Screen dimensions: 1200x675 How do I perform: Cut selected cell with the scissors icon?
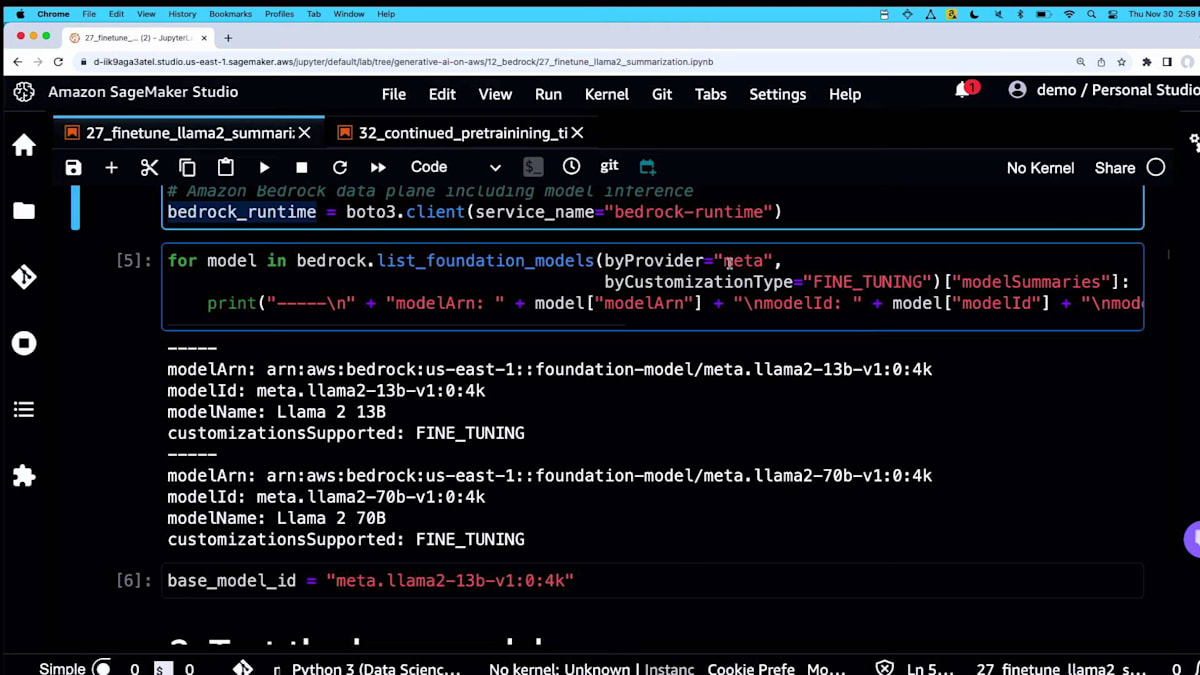tap(149, 168)
